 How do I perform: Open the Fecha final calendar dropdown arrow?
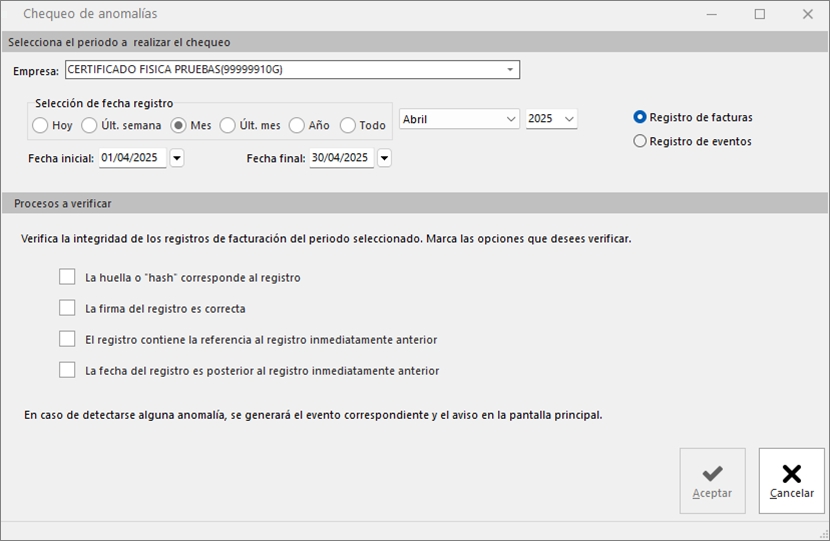point(384,158)
